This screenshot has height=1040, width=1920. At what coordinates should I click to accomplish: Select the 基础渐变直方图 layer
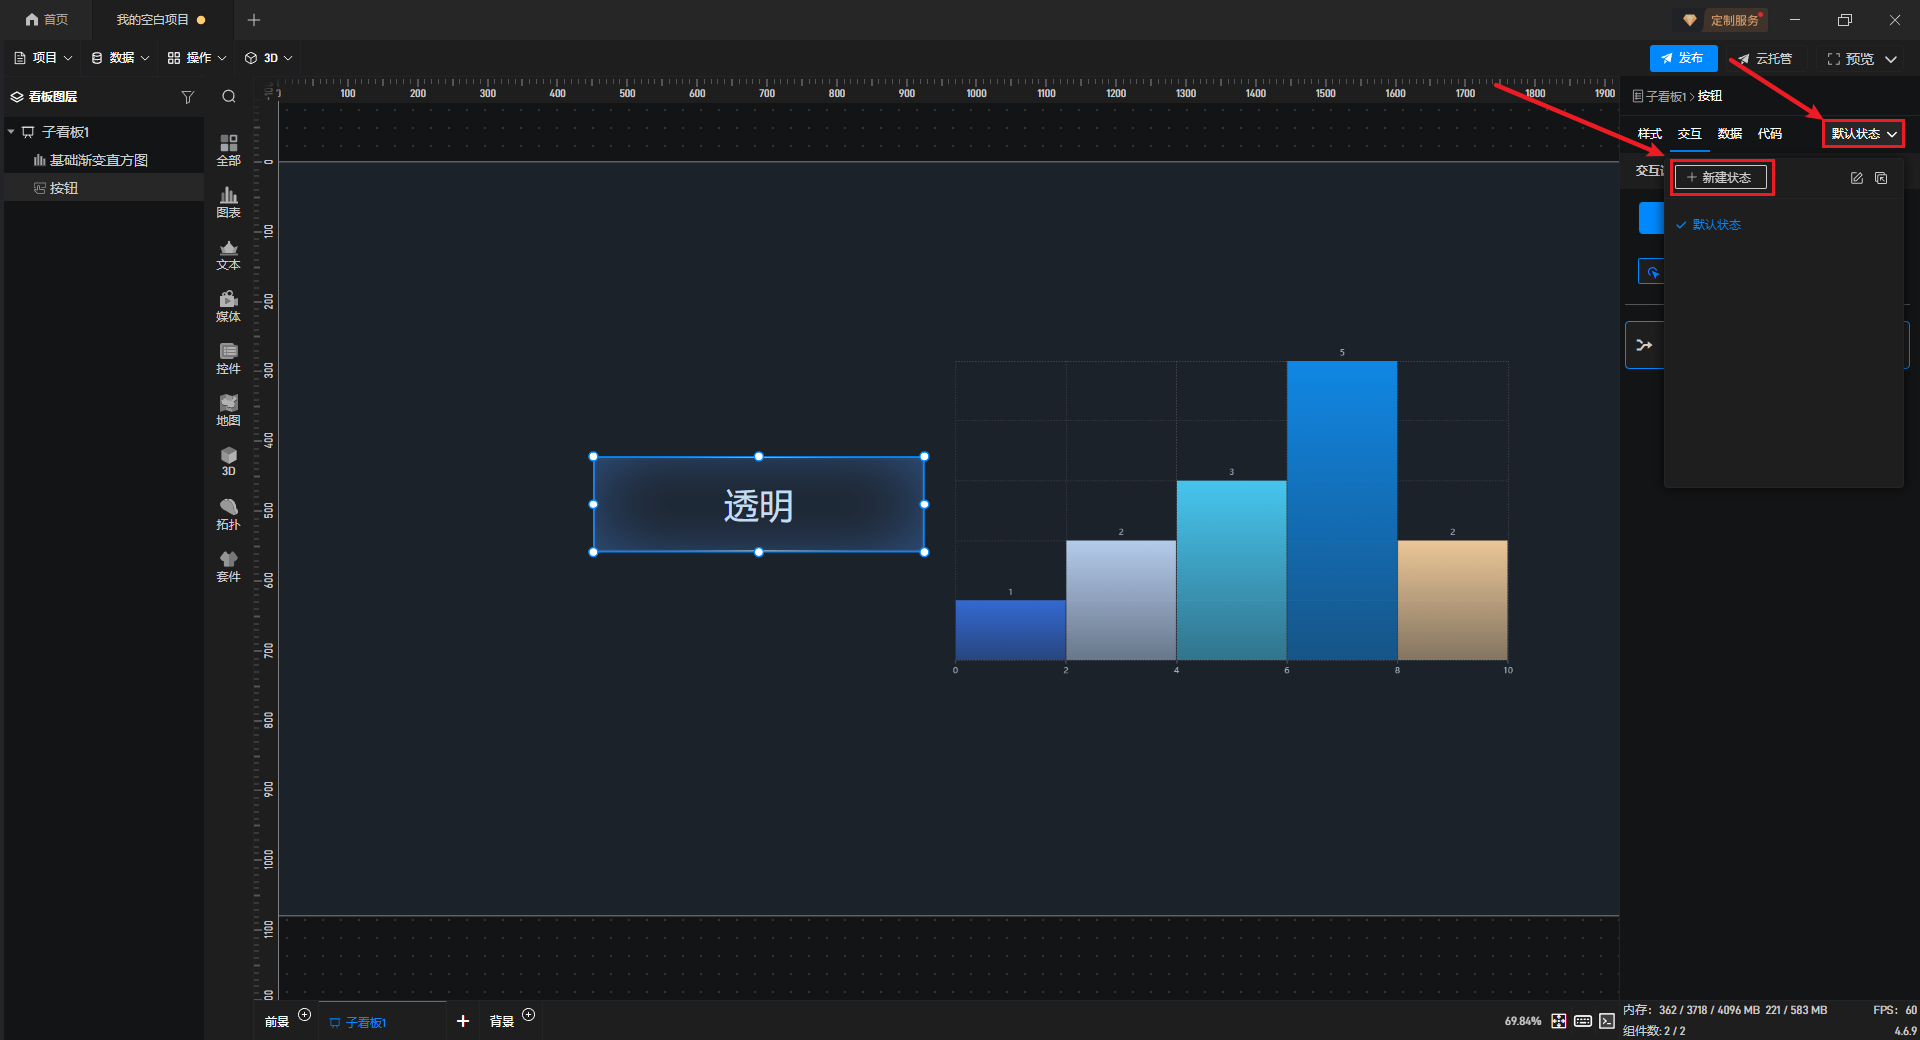tap(98, 160)
